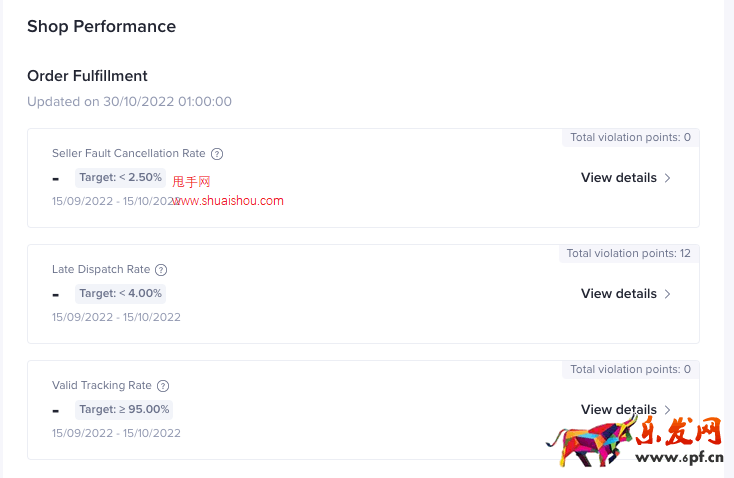Click help icon beside Seller Fault Cancellation Rate
Screen dimensions: 734x478
(x=217, y=154)
